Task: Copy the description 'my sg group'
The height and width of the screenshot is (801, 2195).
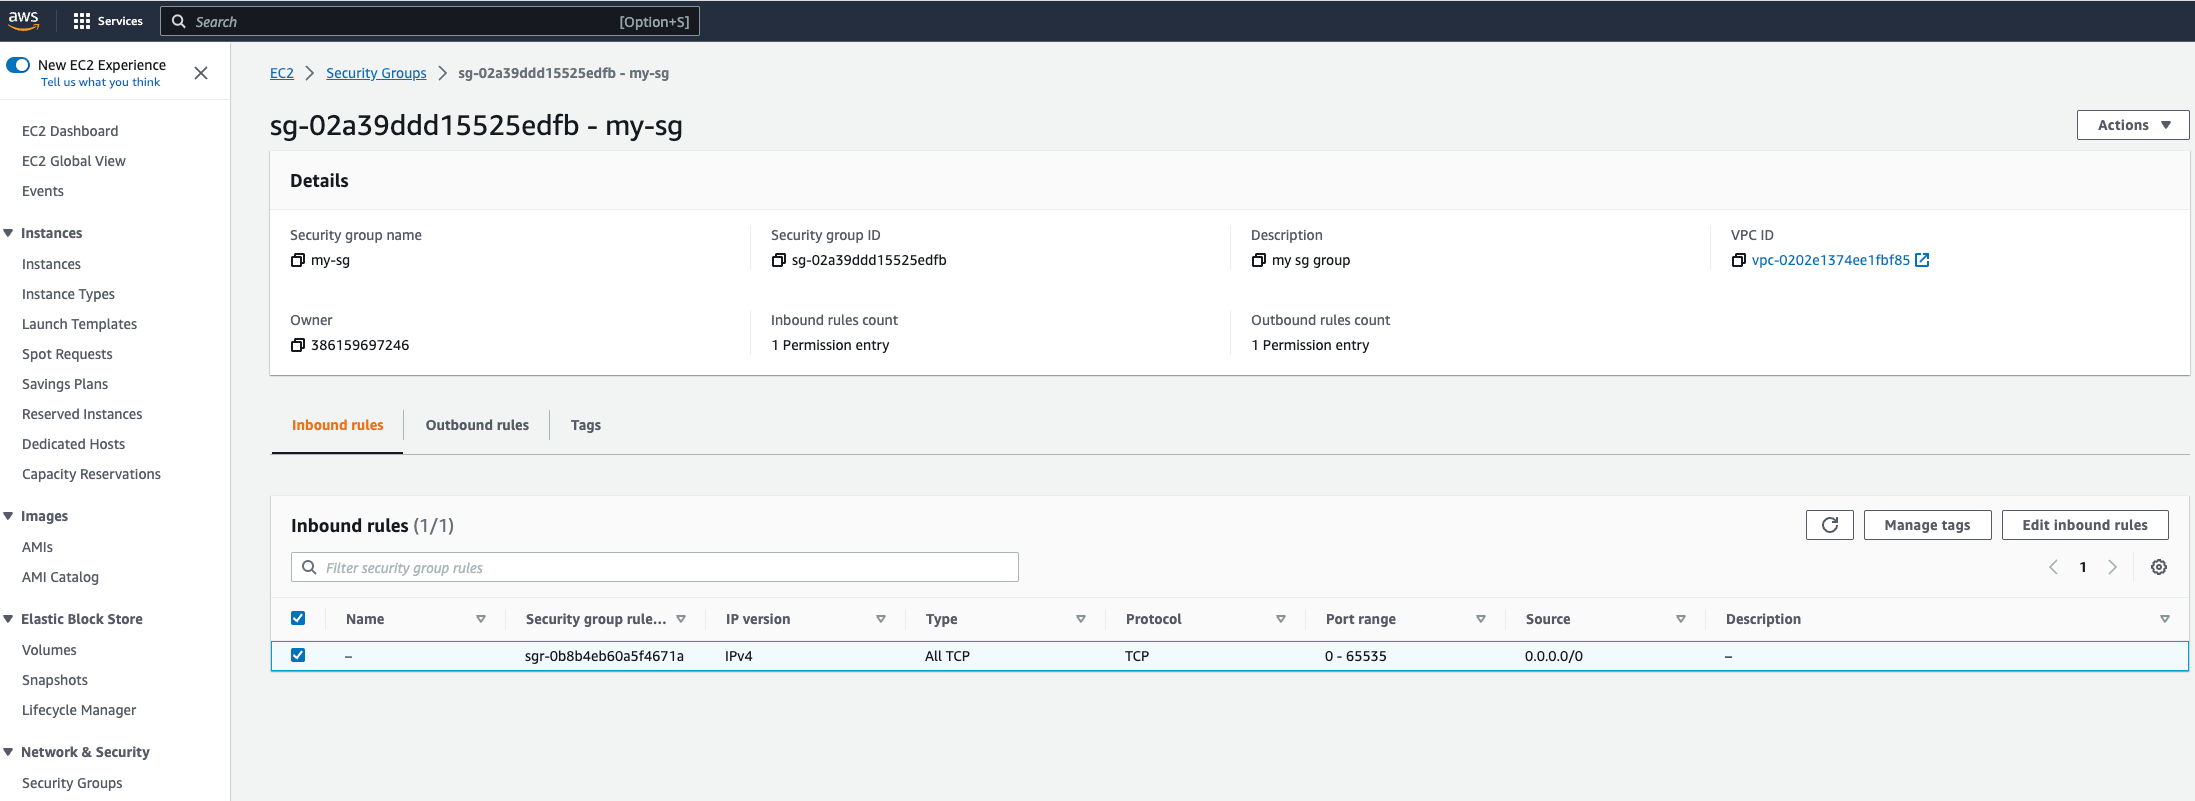Action: (x=1258, y=260)
